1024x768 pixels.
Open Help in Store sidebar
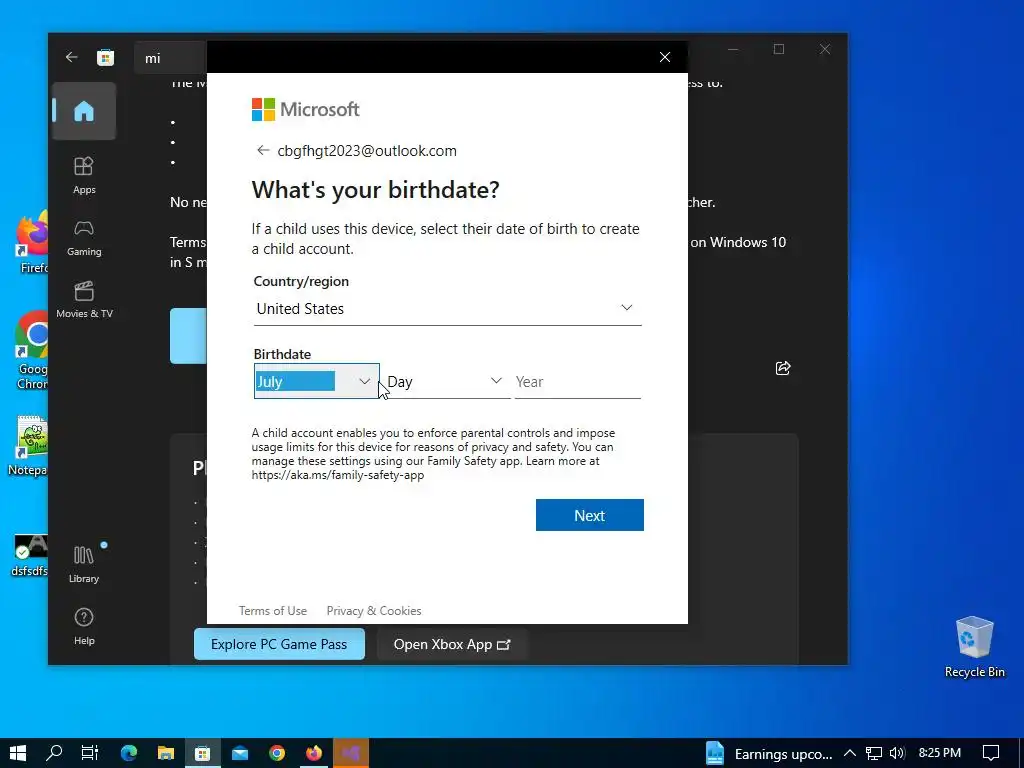pyautogui.click(x=84, y=626)
